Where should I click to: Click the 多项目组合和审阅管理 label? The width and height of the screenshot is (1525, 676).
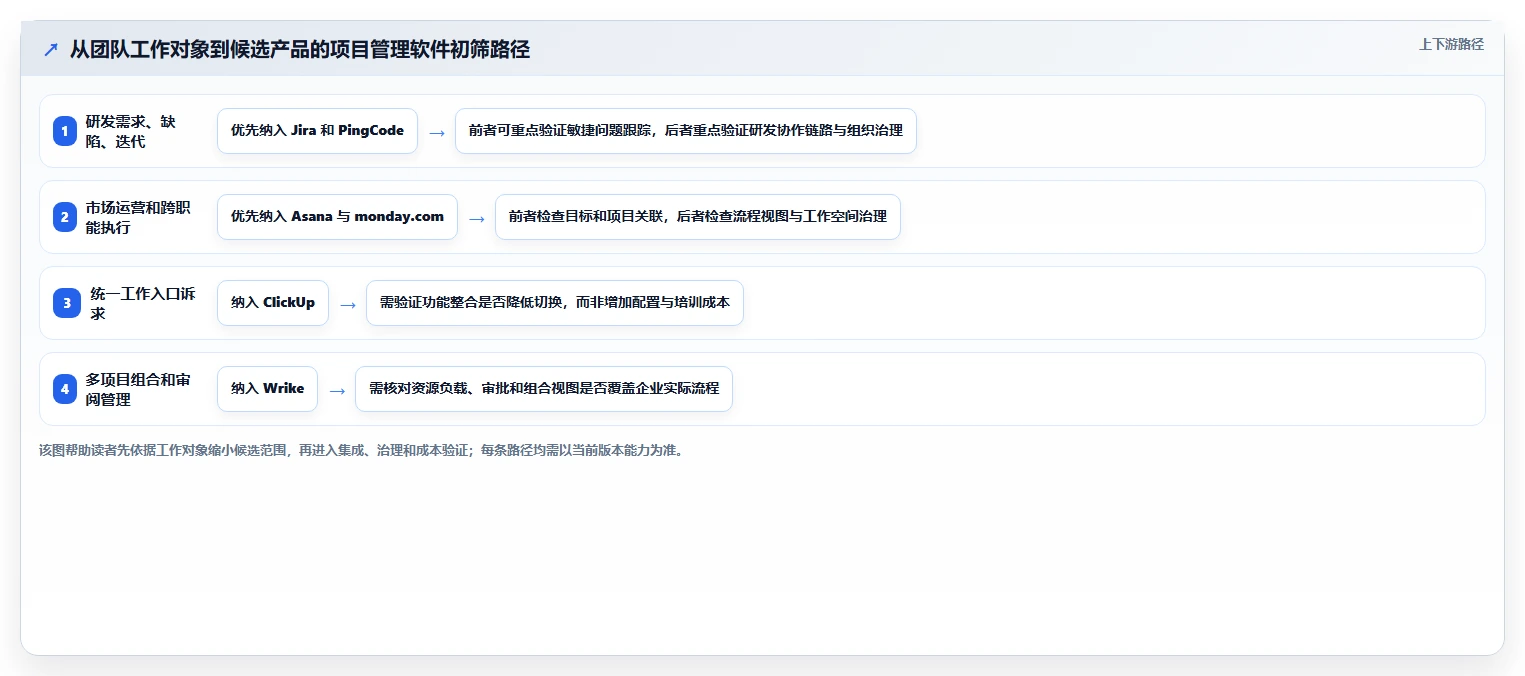point(138,389)
